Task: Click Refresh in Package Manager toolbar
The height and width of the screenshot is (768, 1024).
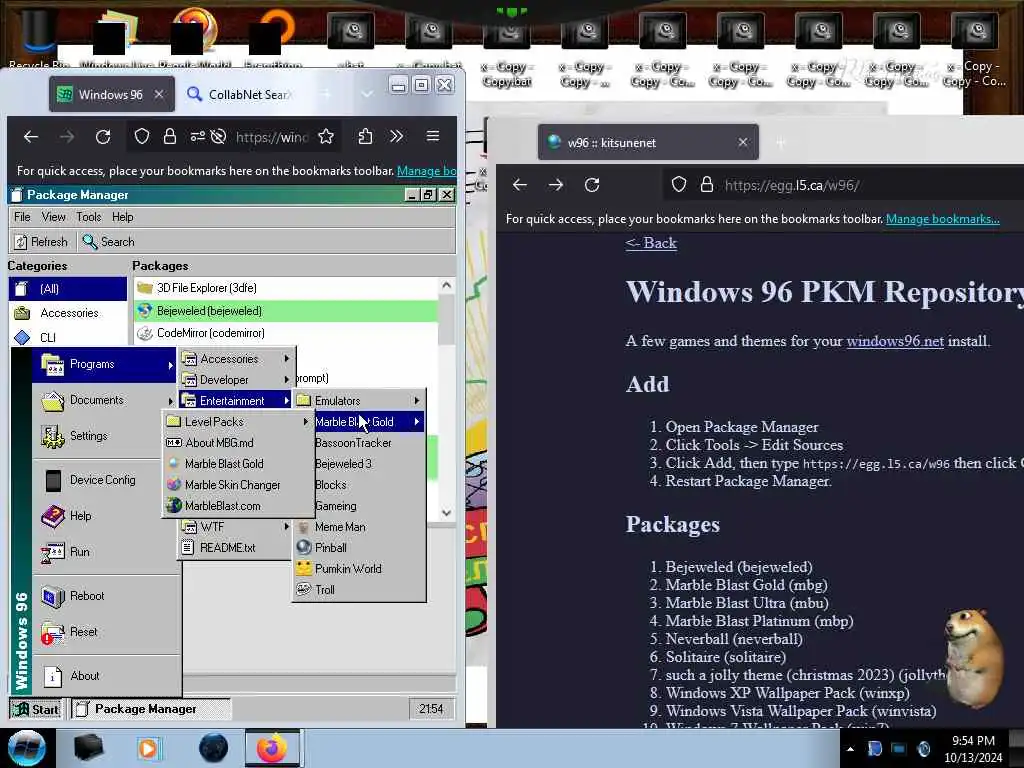Action: point(41,242)
